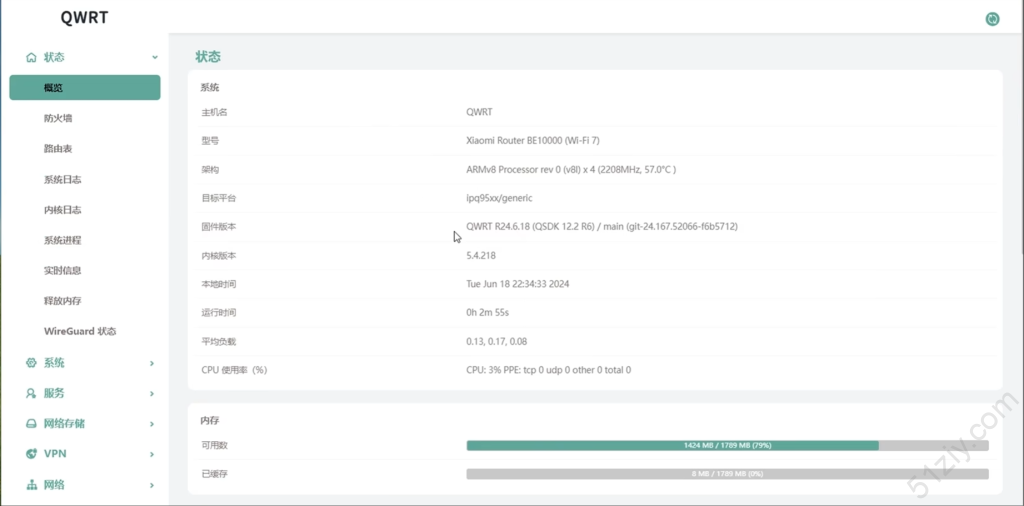Click the 已缓存 memory progress bar
Image resolution: width=1024 pixels, height=506 pixels.
(x=728, y=474)
